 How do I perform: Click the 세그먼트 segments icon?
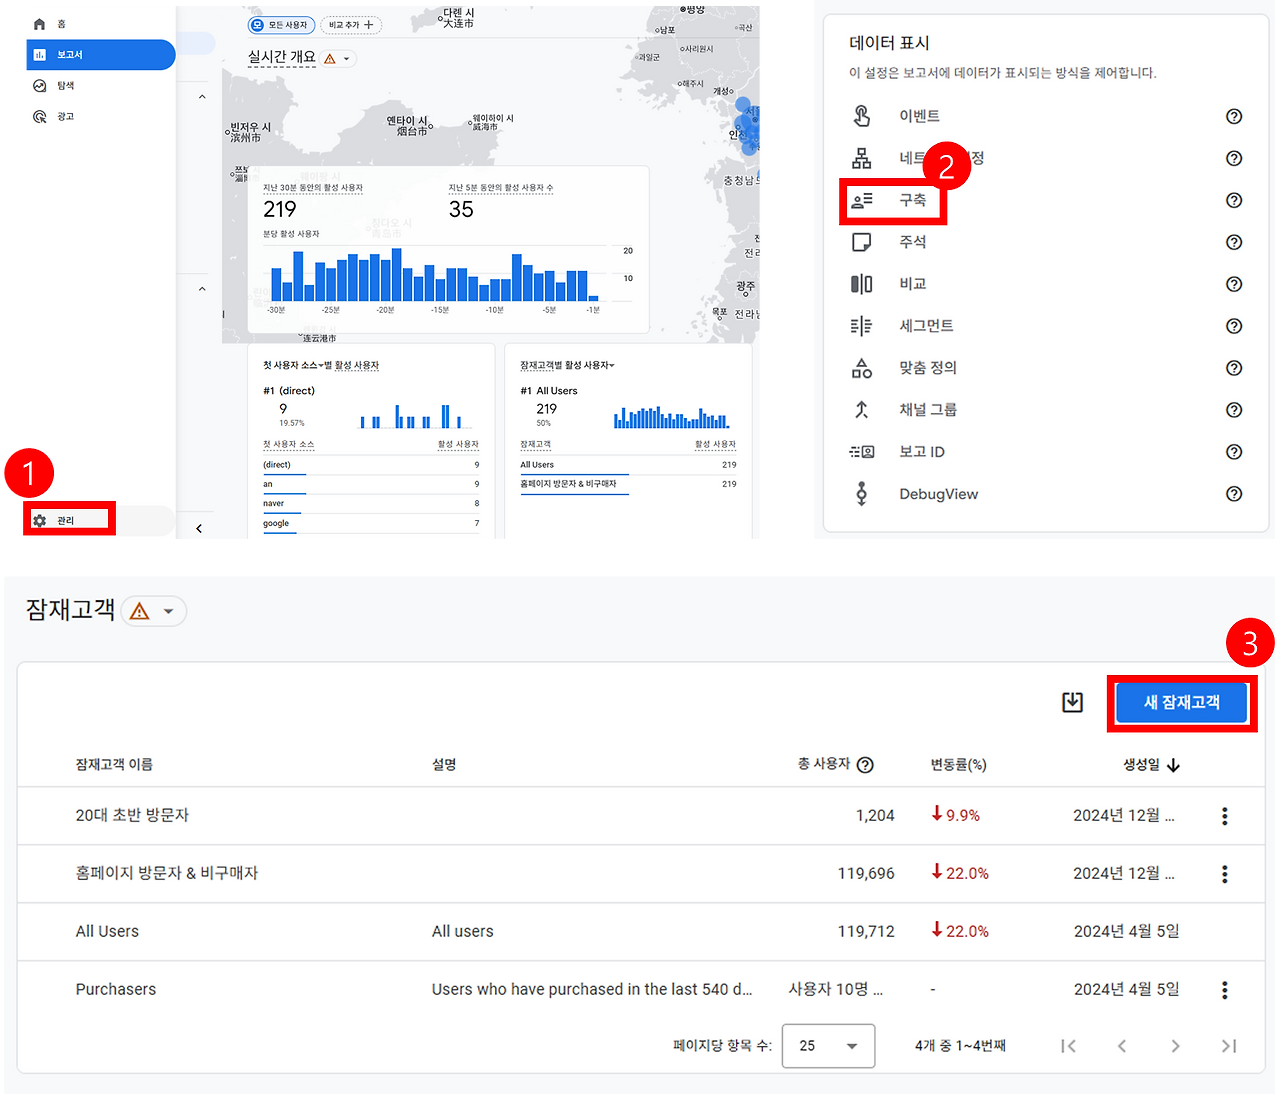click(861, 326)
